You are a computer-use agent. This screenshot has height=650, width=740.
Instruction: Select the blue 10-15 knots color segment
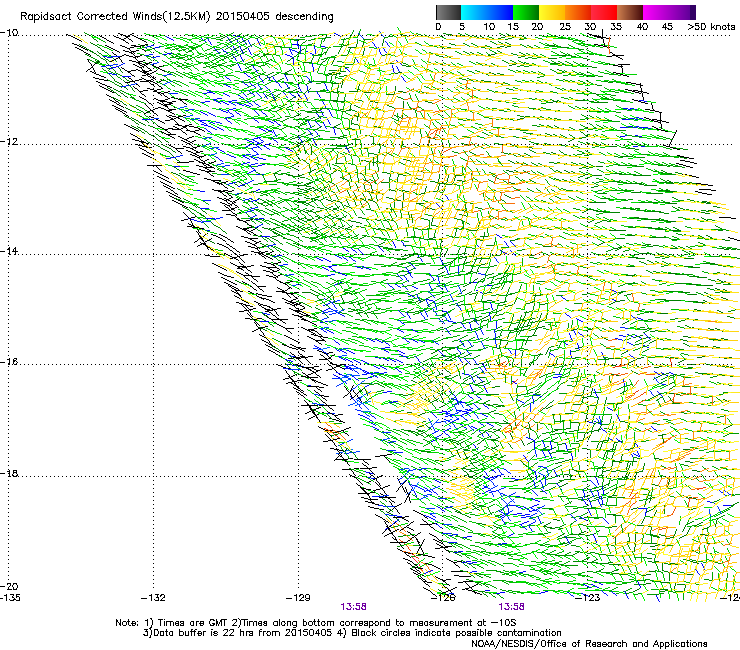click(x=500, y=12)
